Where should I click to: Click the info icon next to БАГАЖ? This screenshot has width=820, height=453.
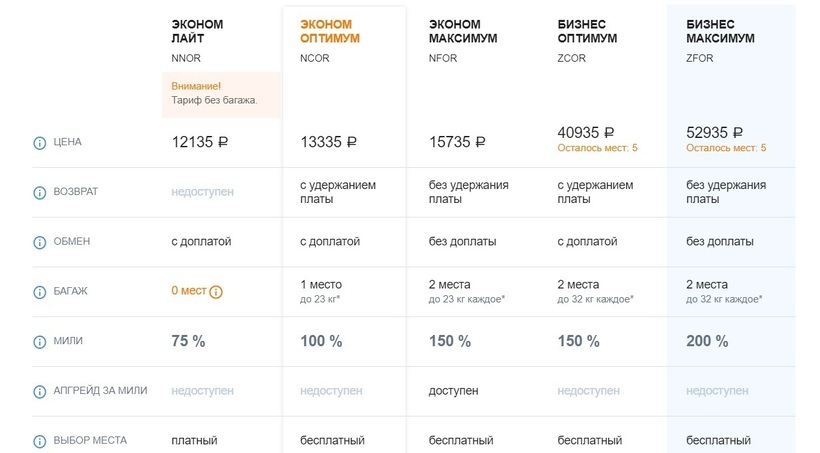40,292
